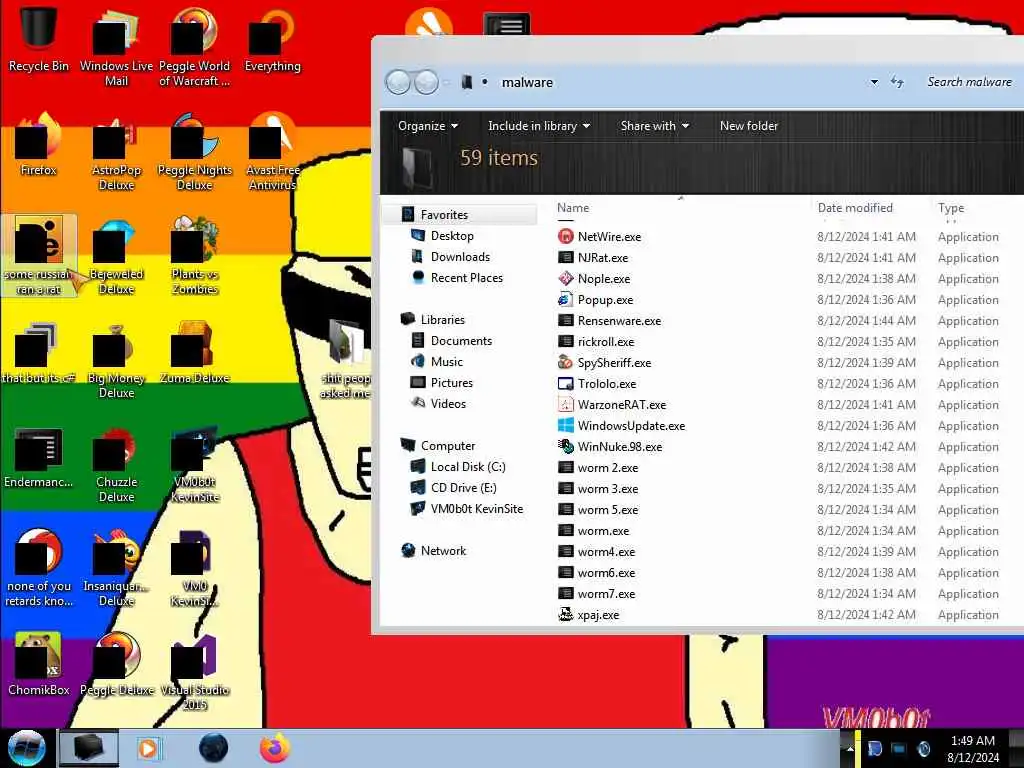Click the New folder button
Screen dimensions: 1024x768
pos(748,125)
